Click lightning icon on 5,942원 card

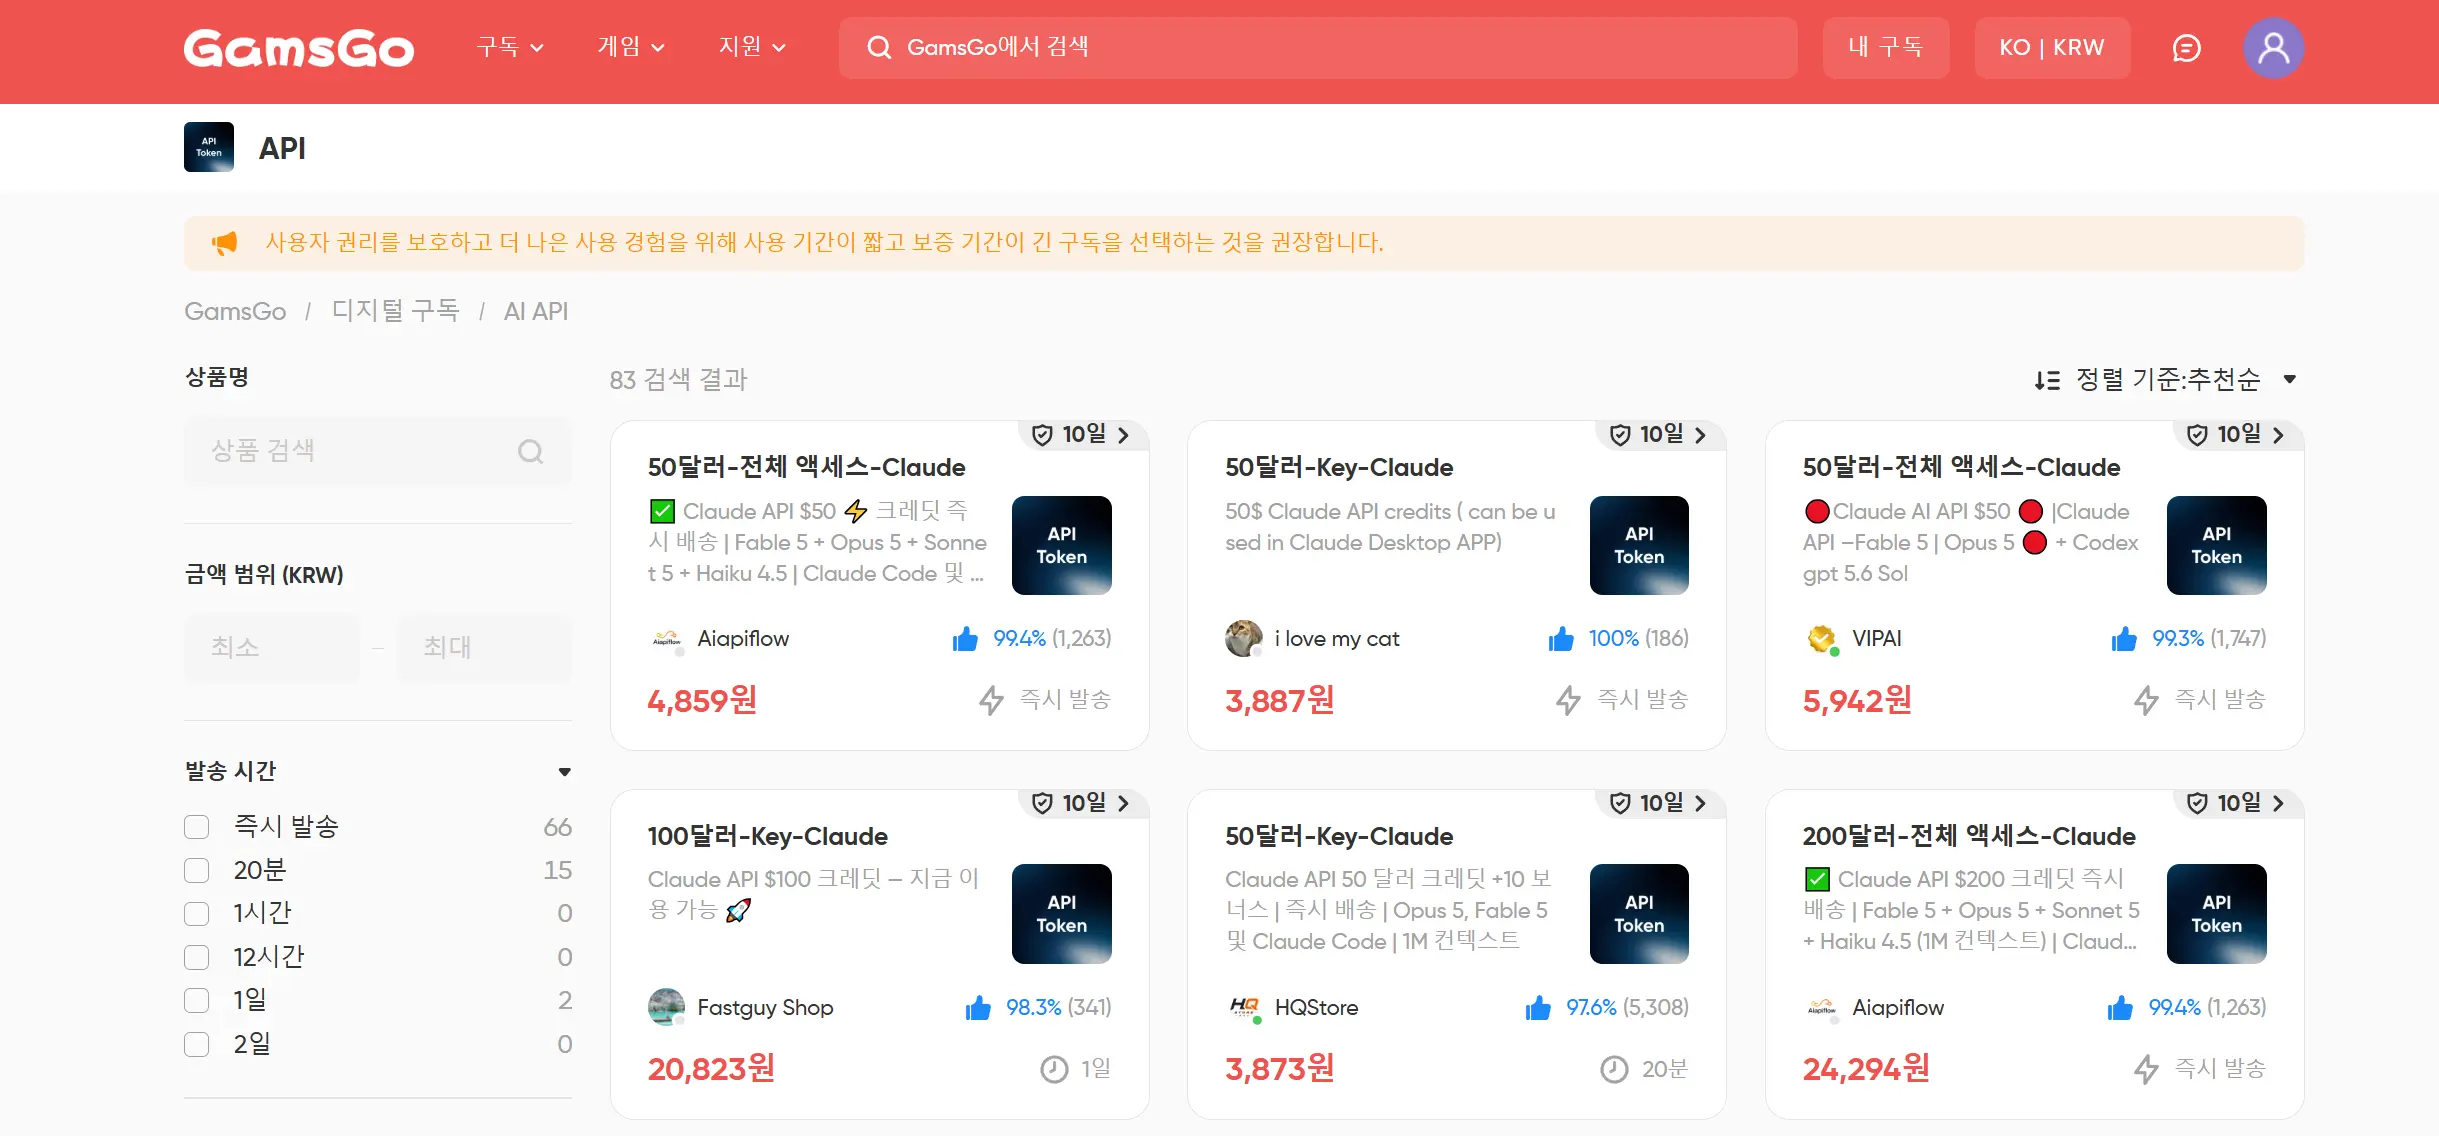[x=2146, y=700]
